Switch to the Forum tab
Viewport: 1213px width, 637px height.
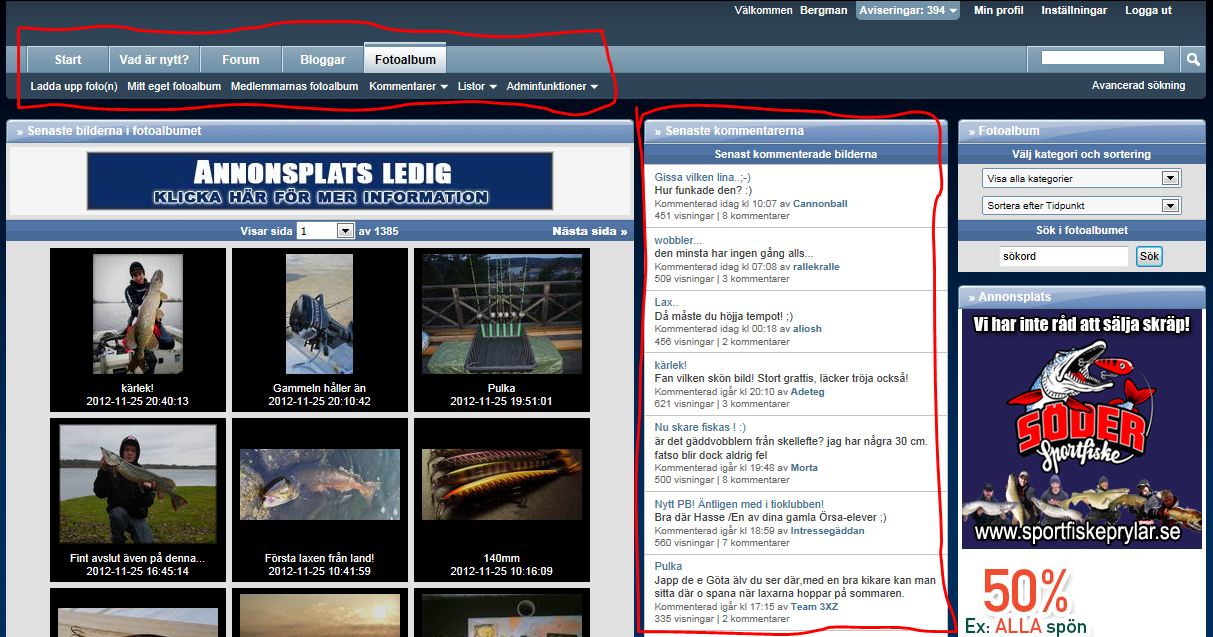[240, 60]
